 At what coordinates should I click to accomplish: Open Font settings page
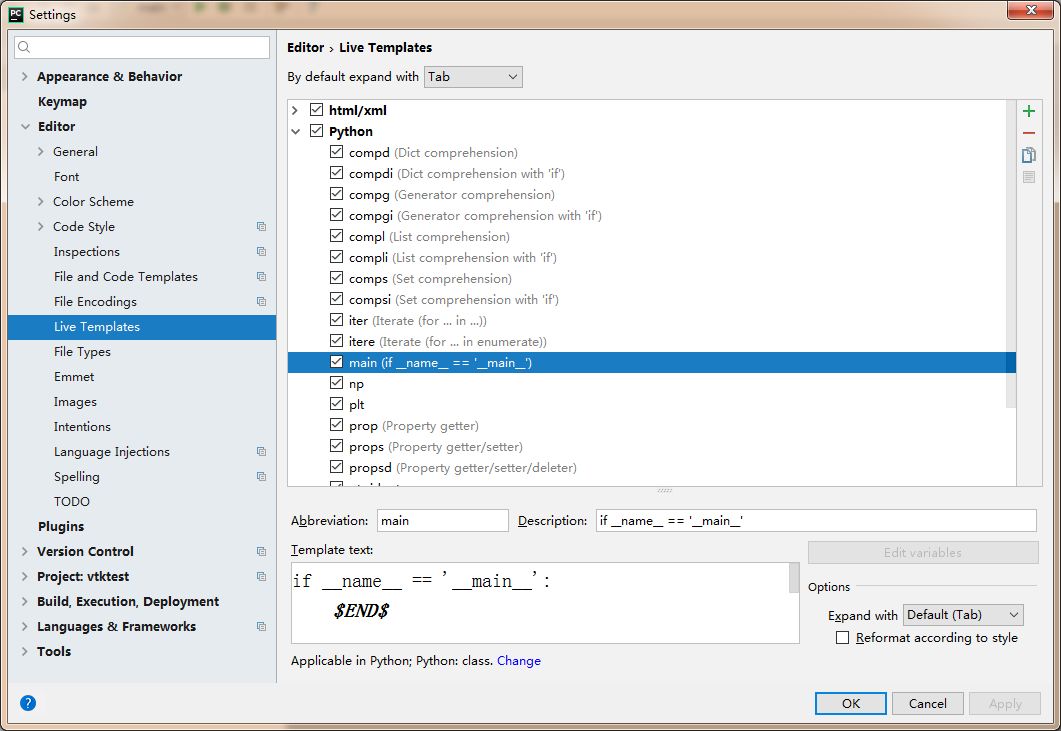coord(66,177)
